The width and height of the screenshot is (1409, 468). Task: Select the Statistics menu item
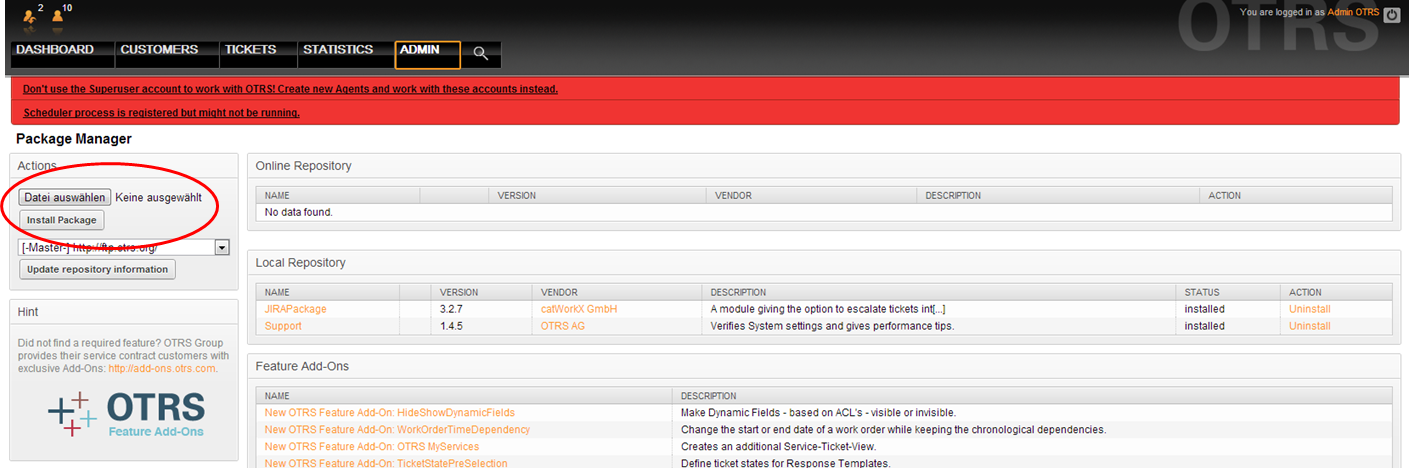click(338, 50)
